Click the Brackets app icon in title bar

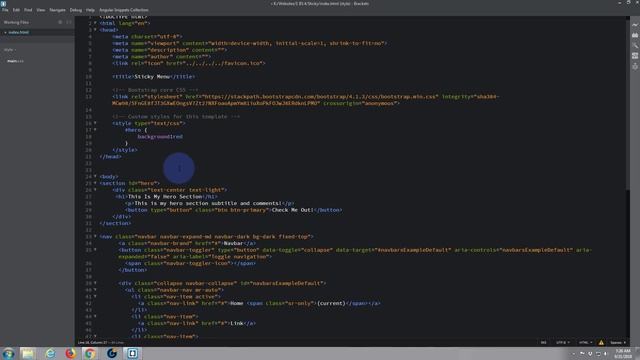coord(3,3)
